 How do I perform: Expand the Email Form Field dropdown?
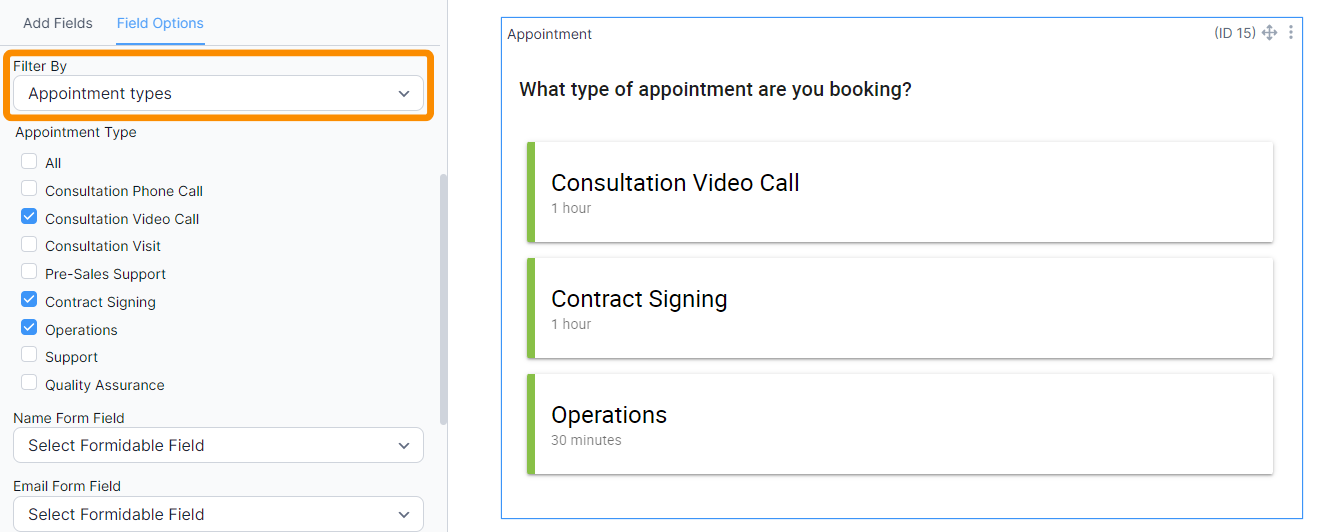click(218, 514)
